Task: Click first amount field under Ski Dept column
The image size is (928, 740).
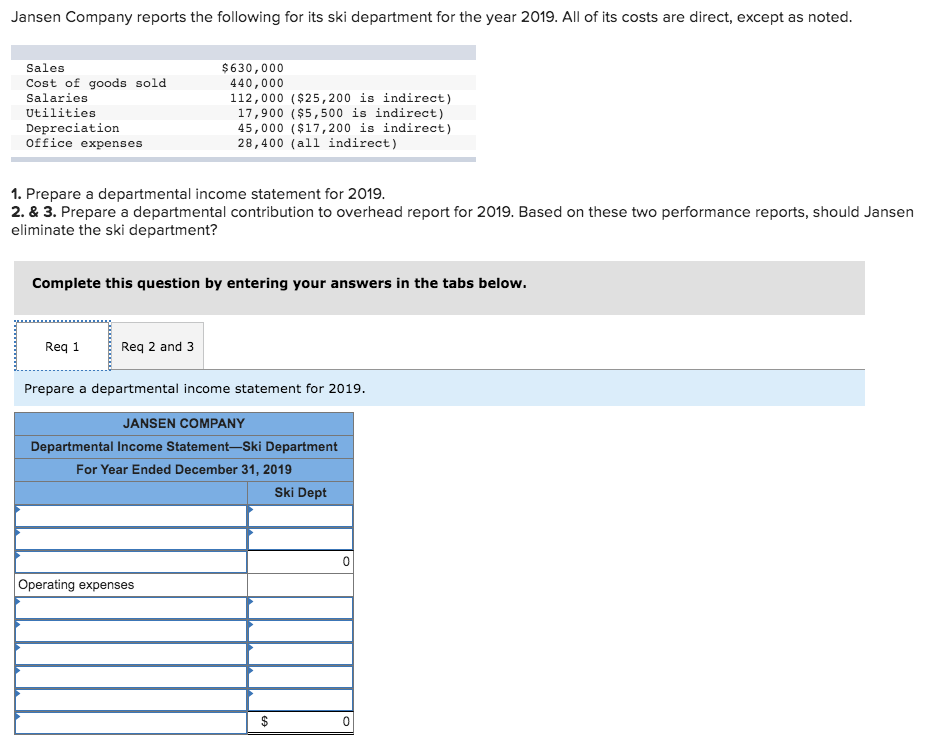Action: (x=301, y=516)
